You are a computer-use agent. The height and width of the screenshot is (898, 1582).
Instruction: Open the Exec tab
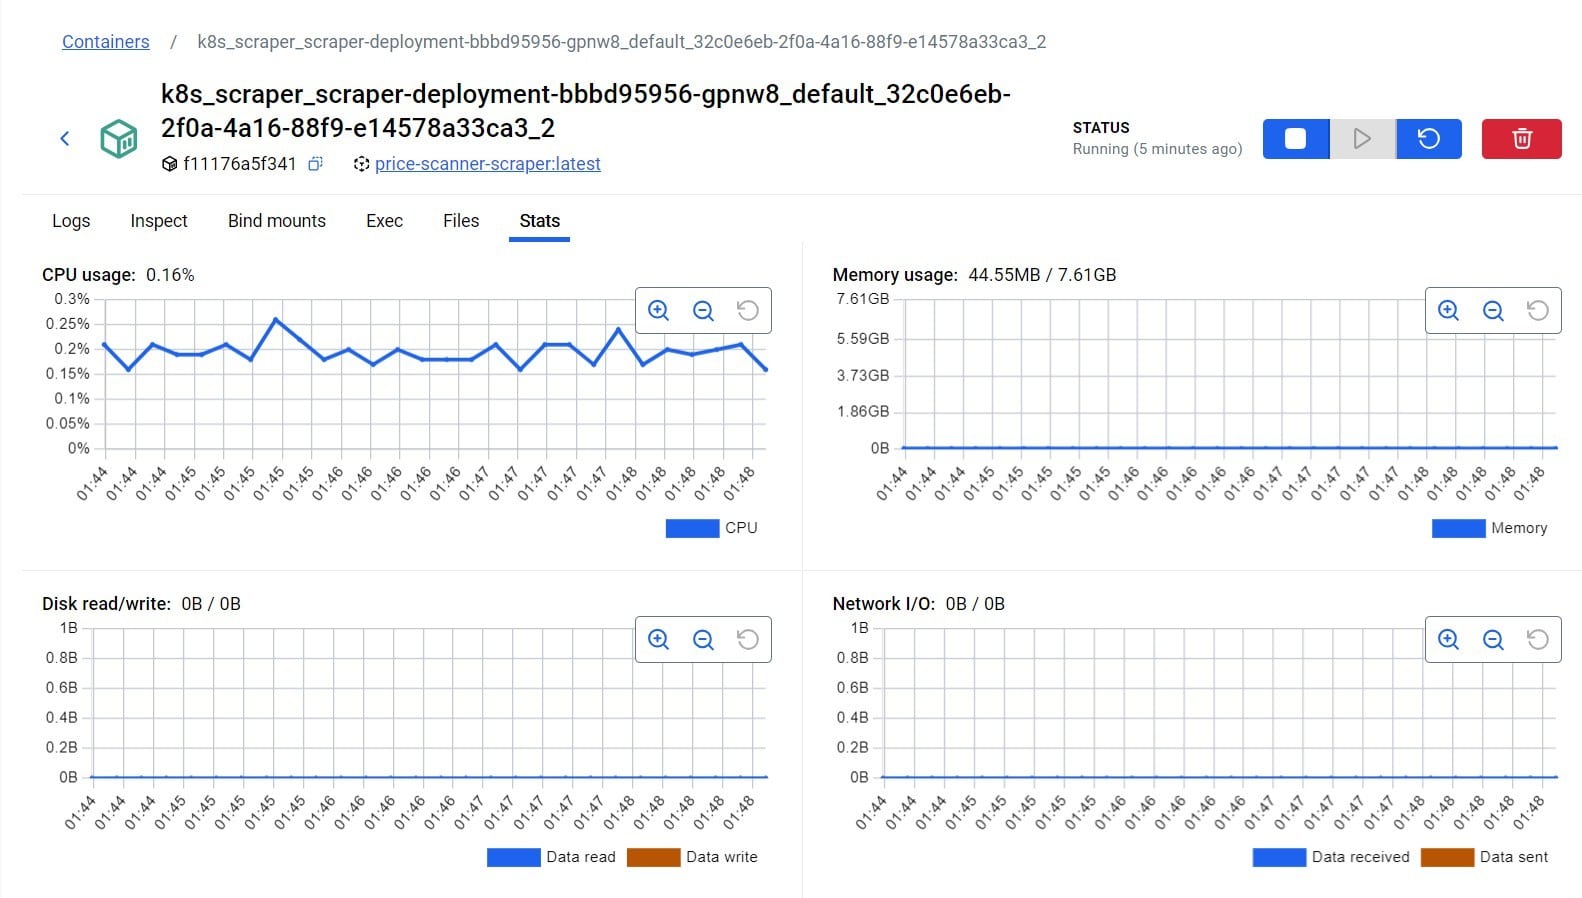[x=384, y=221]
